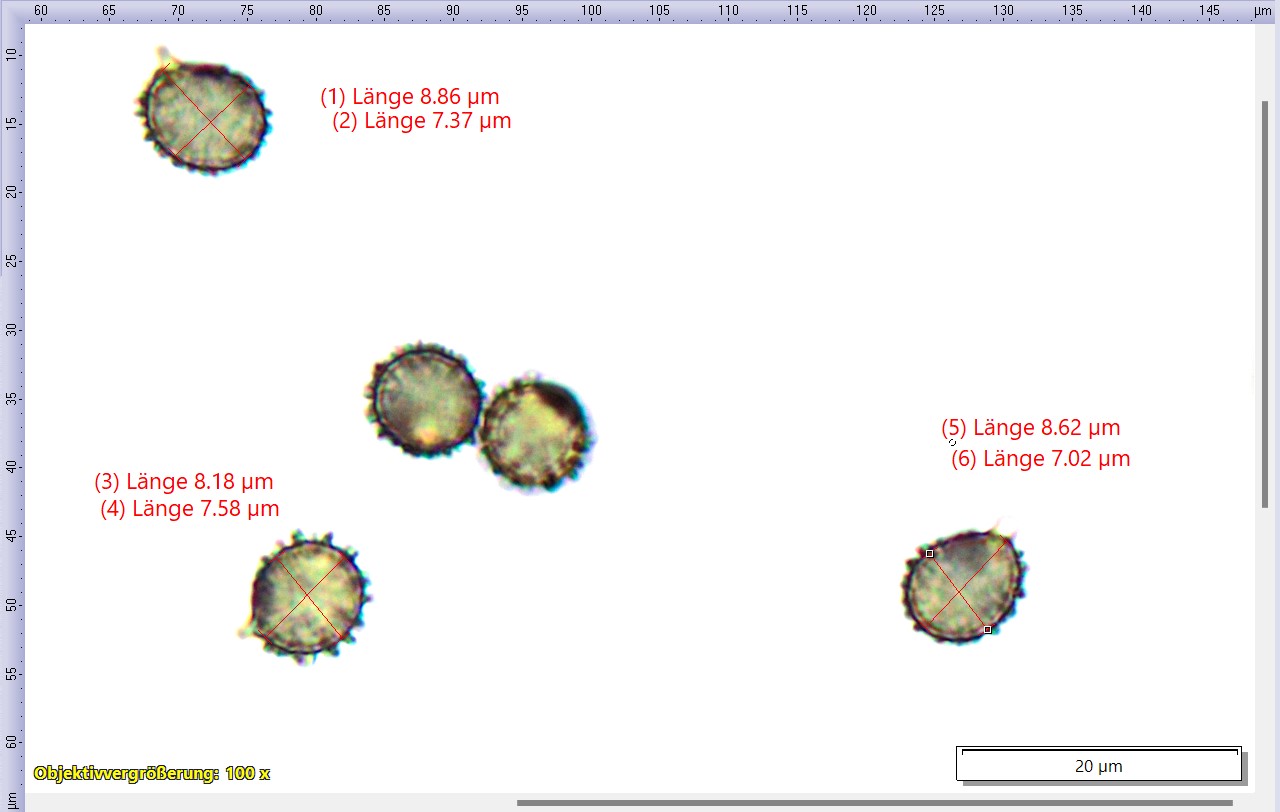Select the Objektivvergrößerung 100 x label
This screenshot has width=1280, height=812.
[x=151, y=773]
